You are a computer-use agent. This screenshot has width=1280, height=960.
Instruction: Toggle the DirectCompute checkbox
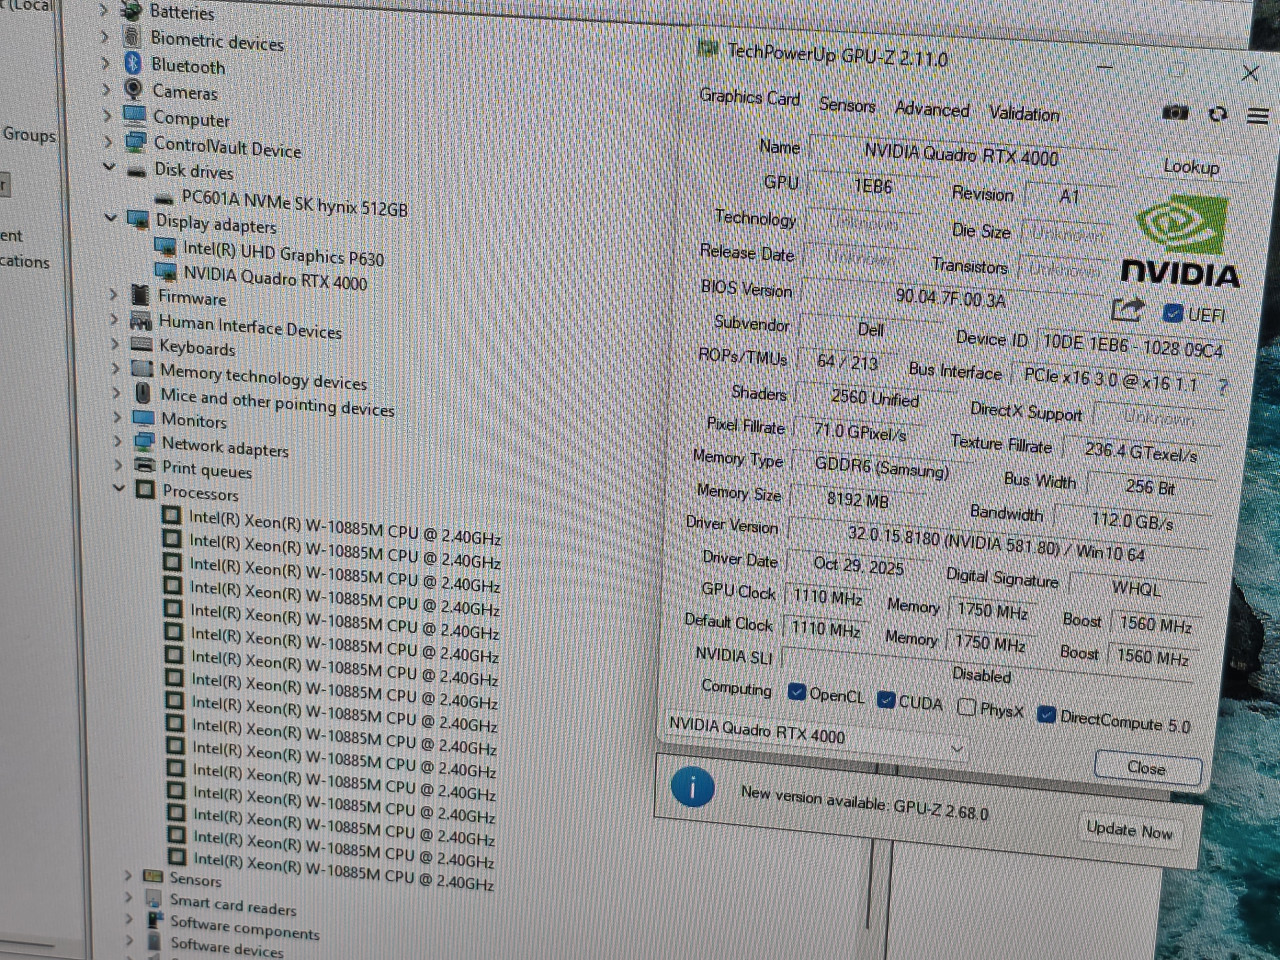[x=1046, y=714]
